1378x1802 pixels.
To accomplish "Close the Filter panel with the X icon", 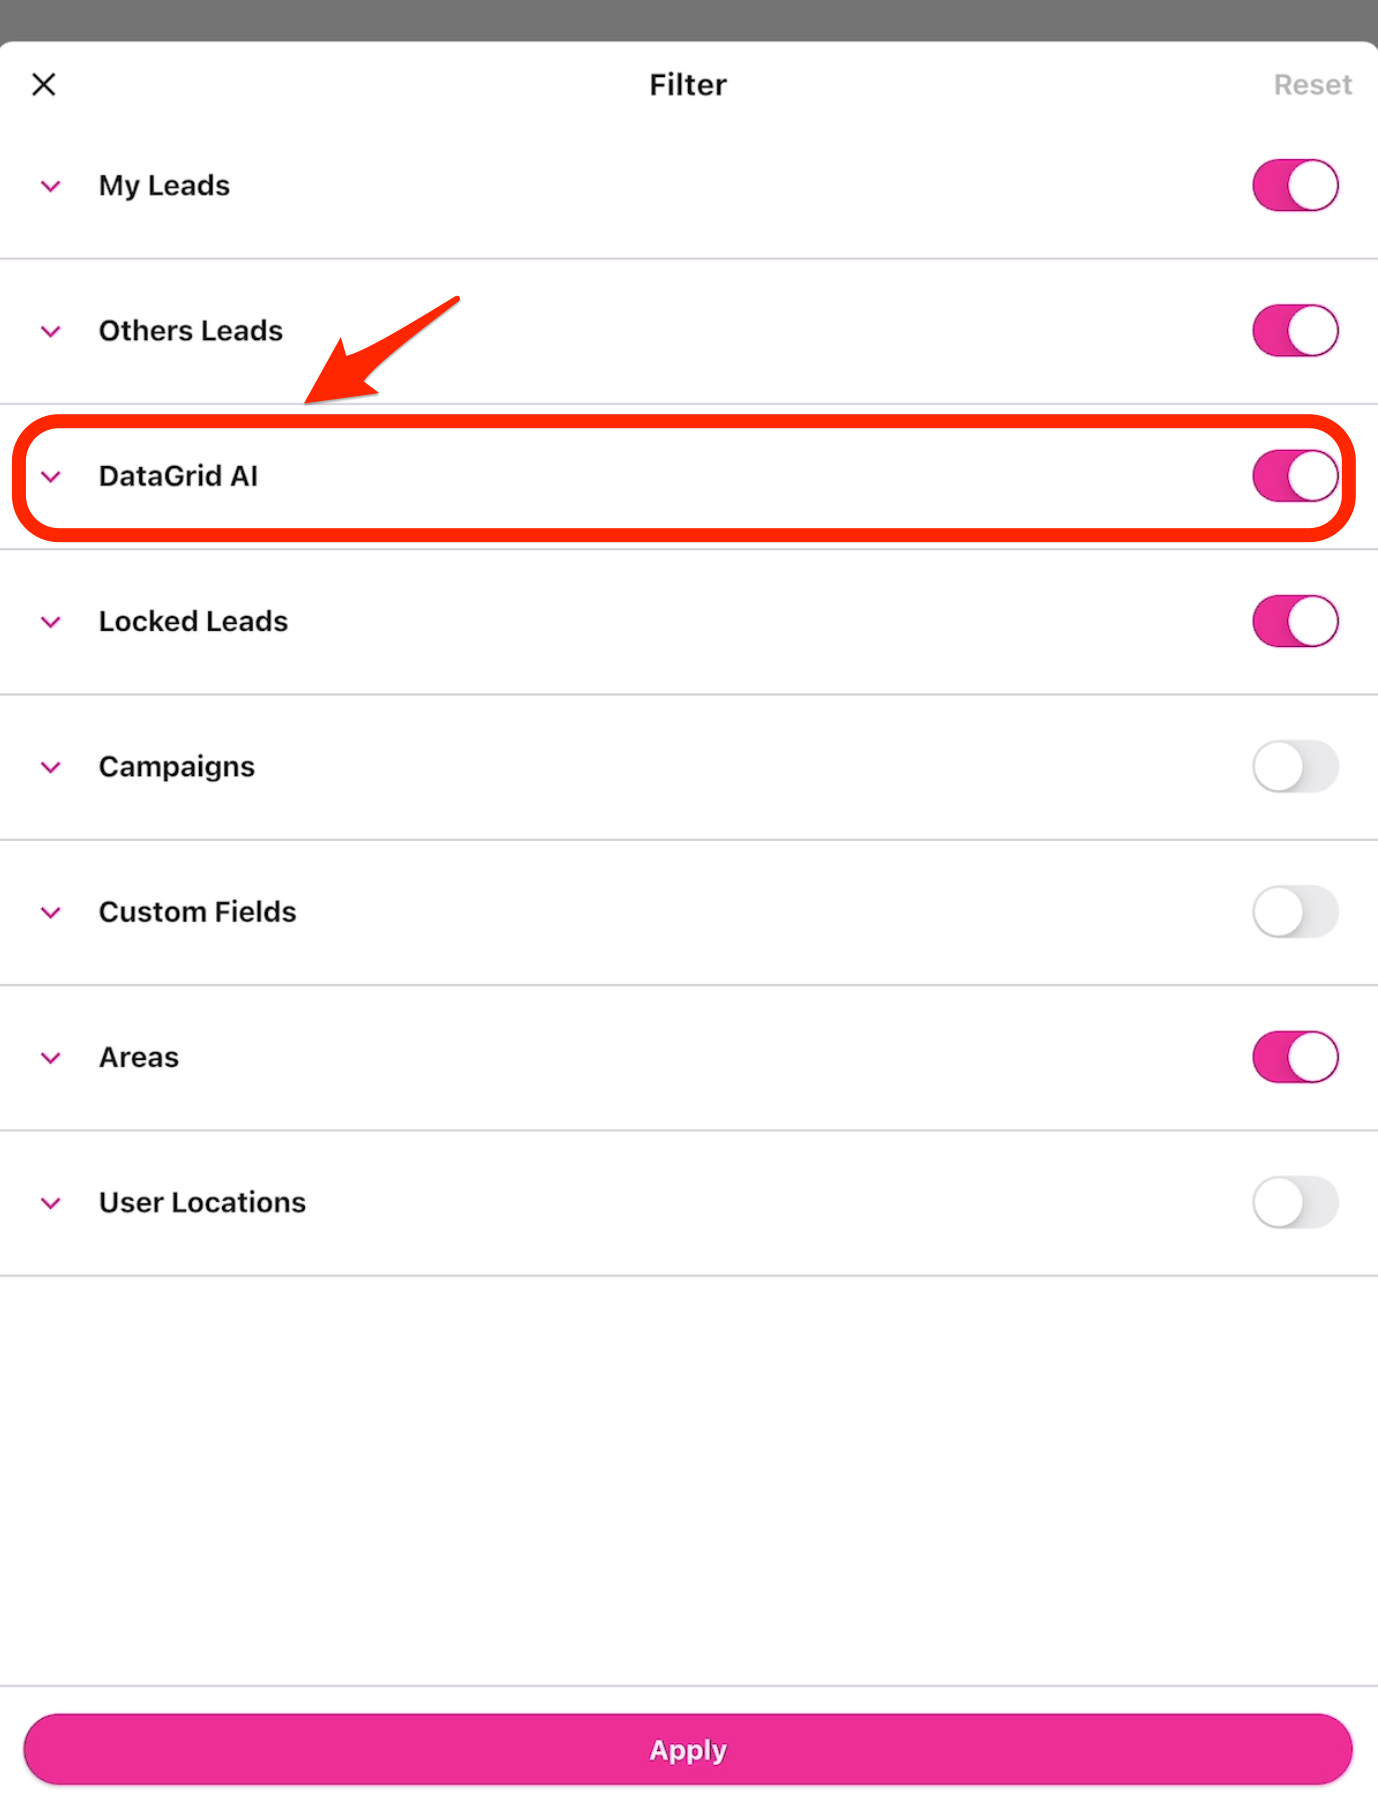I will tap(44, 85).
